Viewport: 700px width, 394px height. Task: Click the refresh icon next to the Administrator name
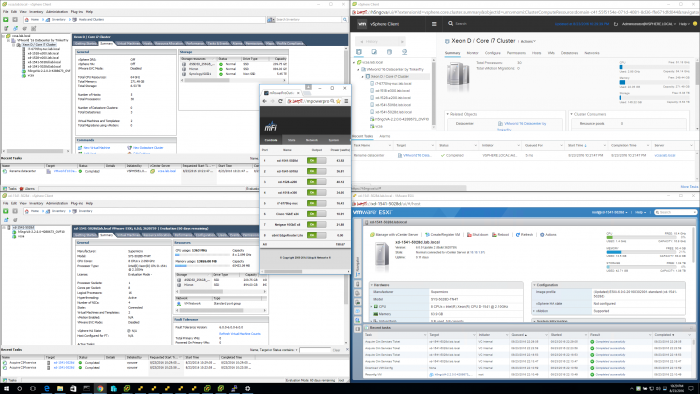click(616, 24)
